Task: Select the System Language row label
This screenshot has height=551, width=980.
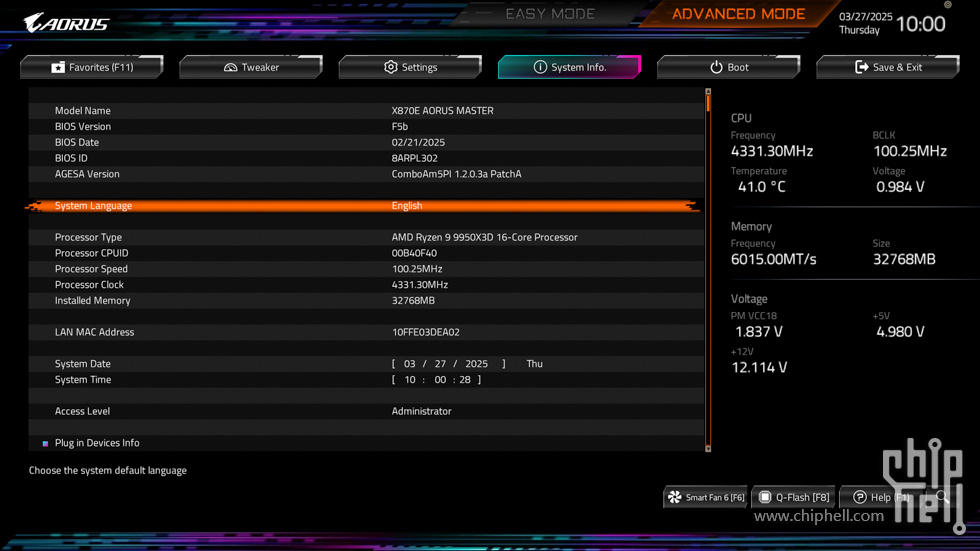Action: [x=93, y=206]
